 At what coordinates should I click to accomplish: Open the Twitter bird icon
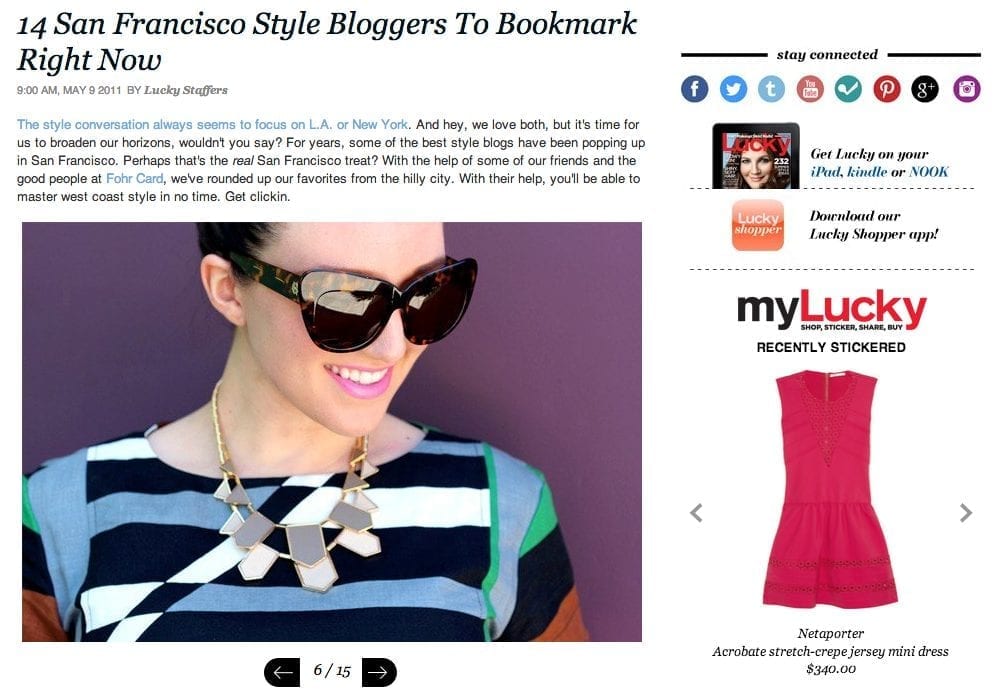(x=733, y=89)
